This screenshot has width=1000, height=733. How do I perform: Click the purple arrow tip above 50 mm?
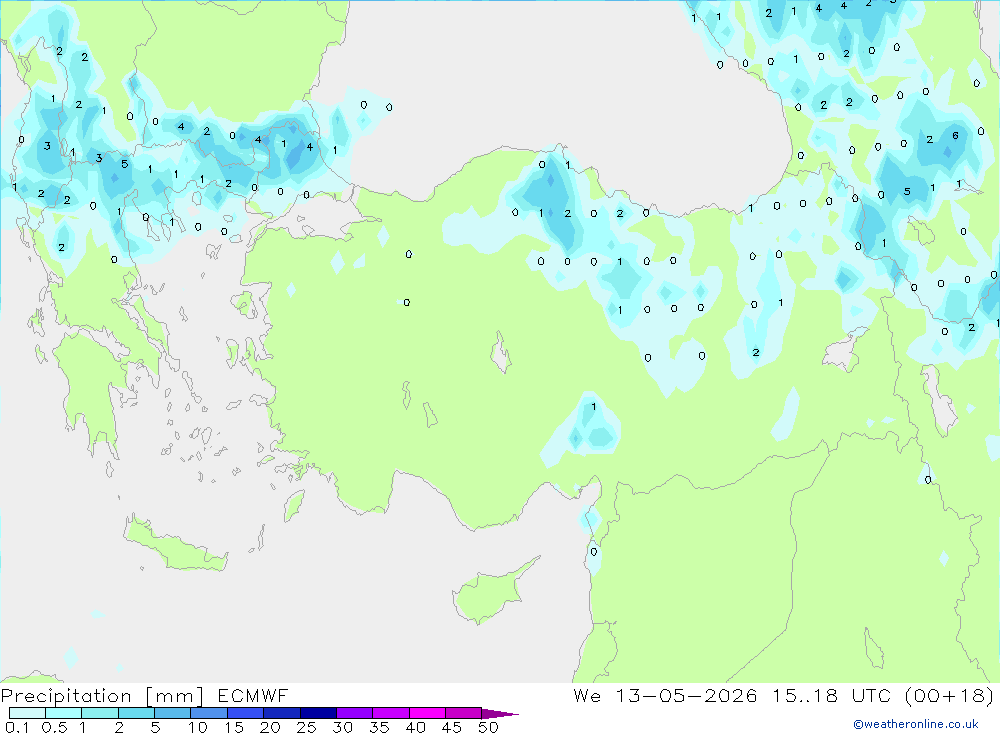tap(499, 714)
